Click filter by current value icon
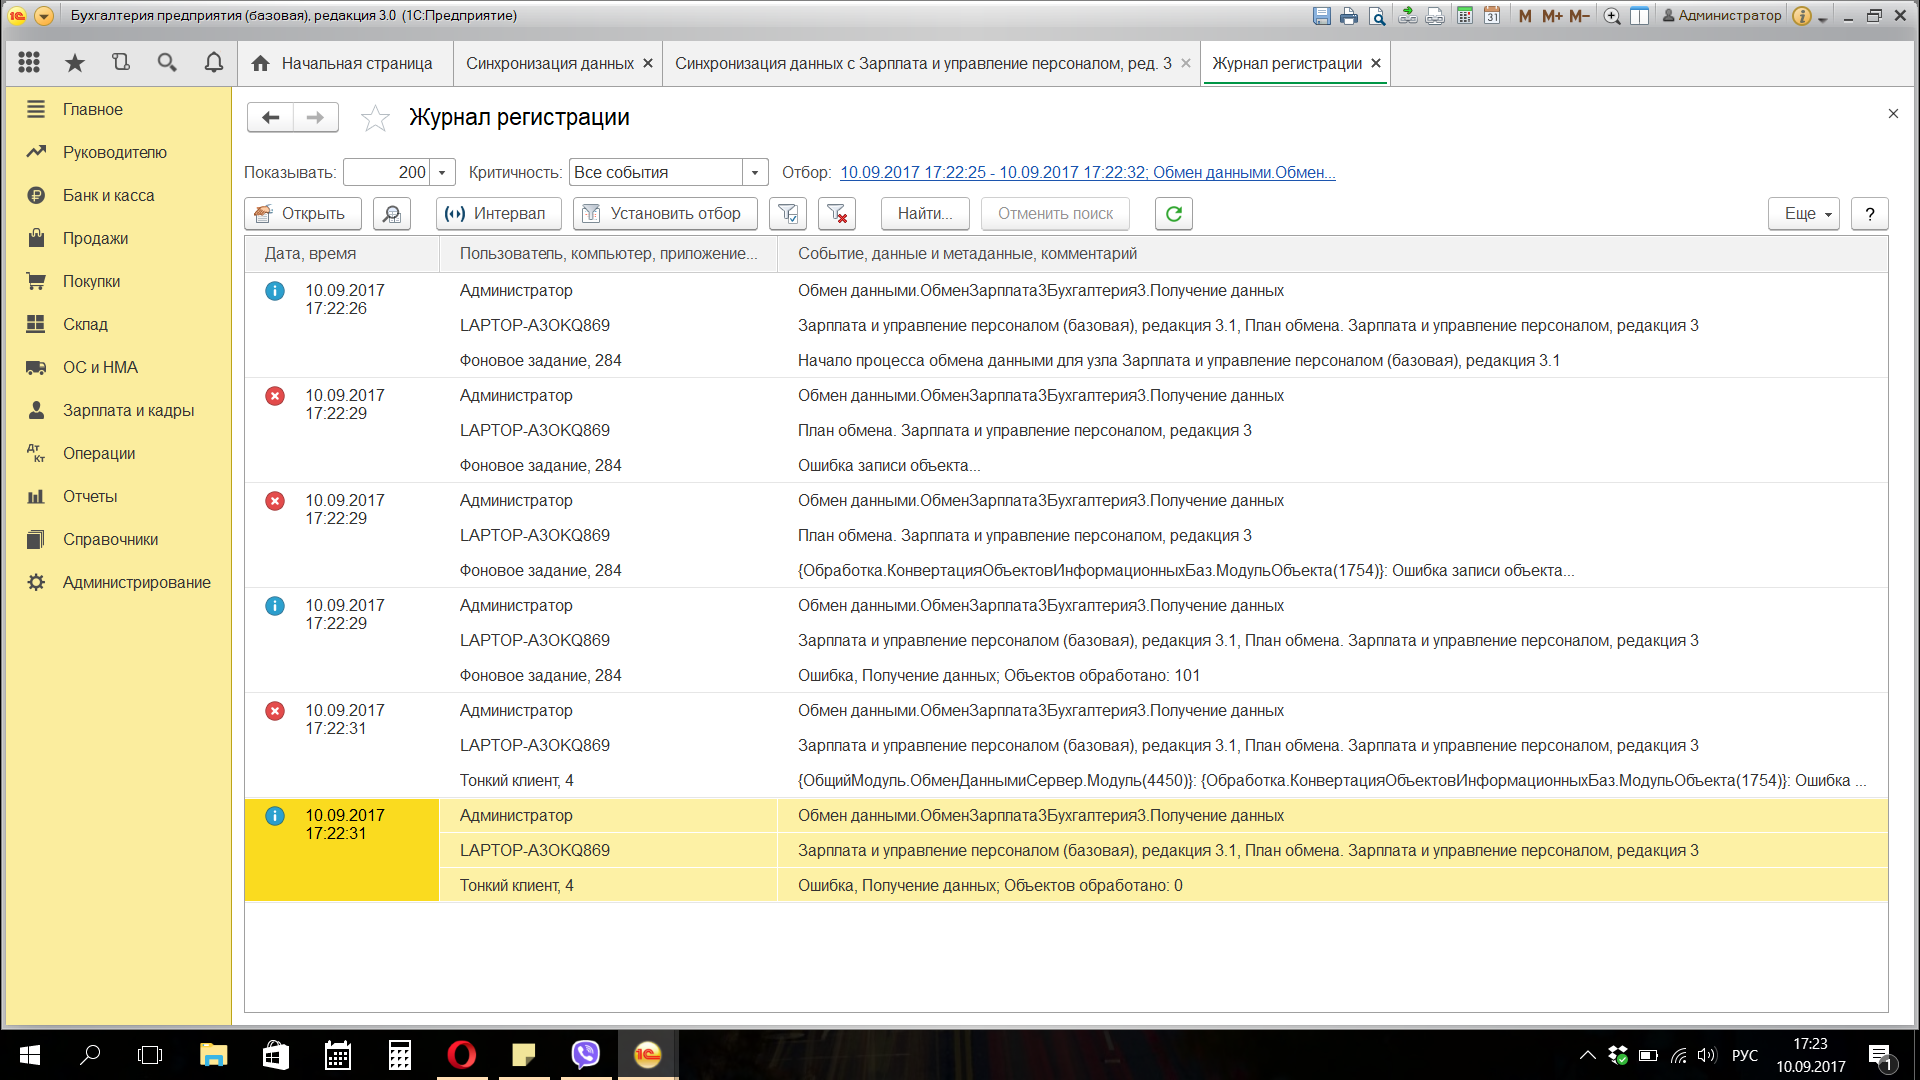Screen dimensions: 1920x1080 pos(788,214)
